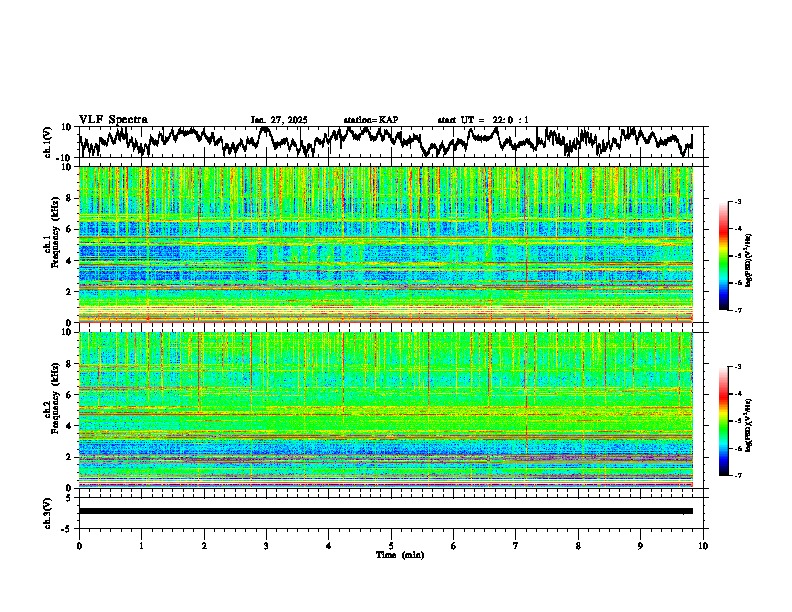This screenshot has height=612, width=792.
Task: Click the black ch.3 voltage bar
Action: click(x=385, y=511)
